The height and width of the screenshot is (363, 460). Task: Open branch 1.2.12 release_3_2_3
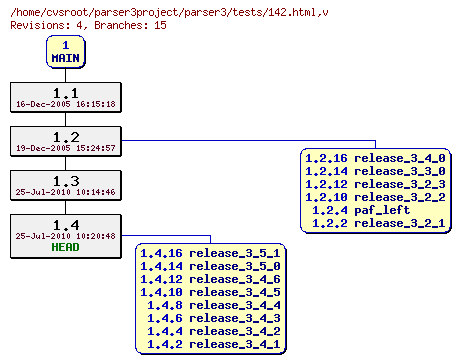[x=375, y=184]
